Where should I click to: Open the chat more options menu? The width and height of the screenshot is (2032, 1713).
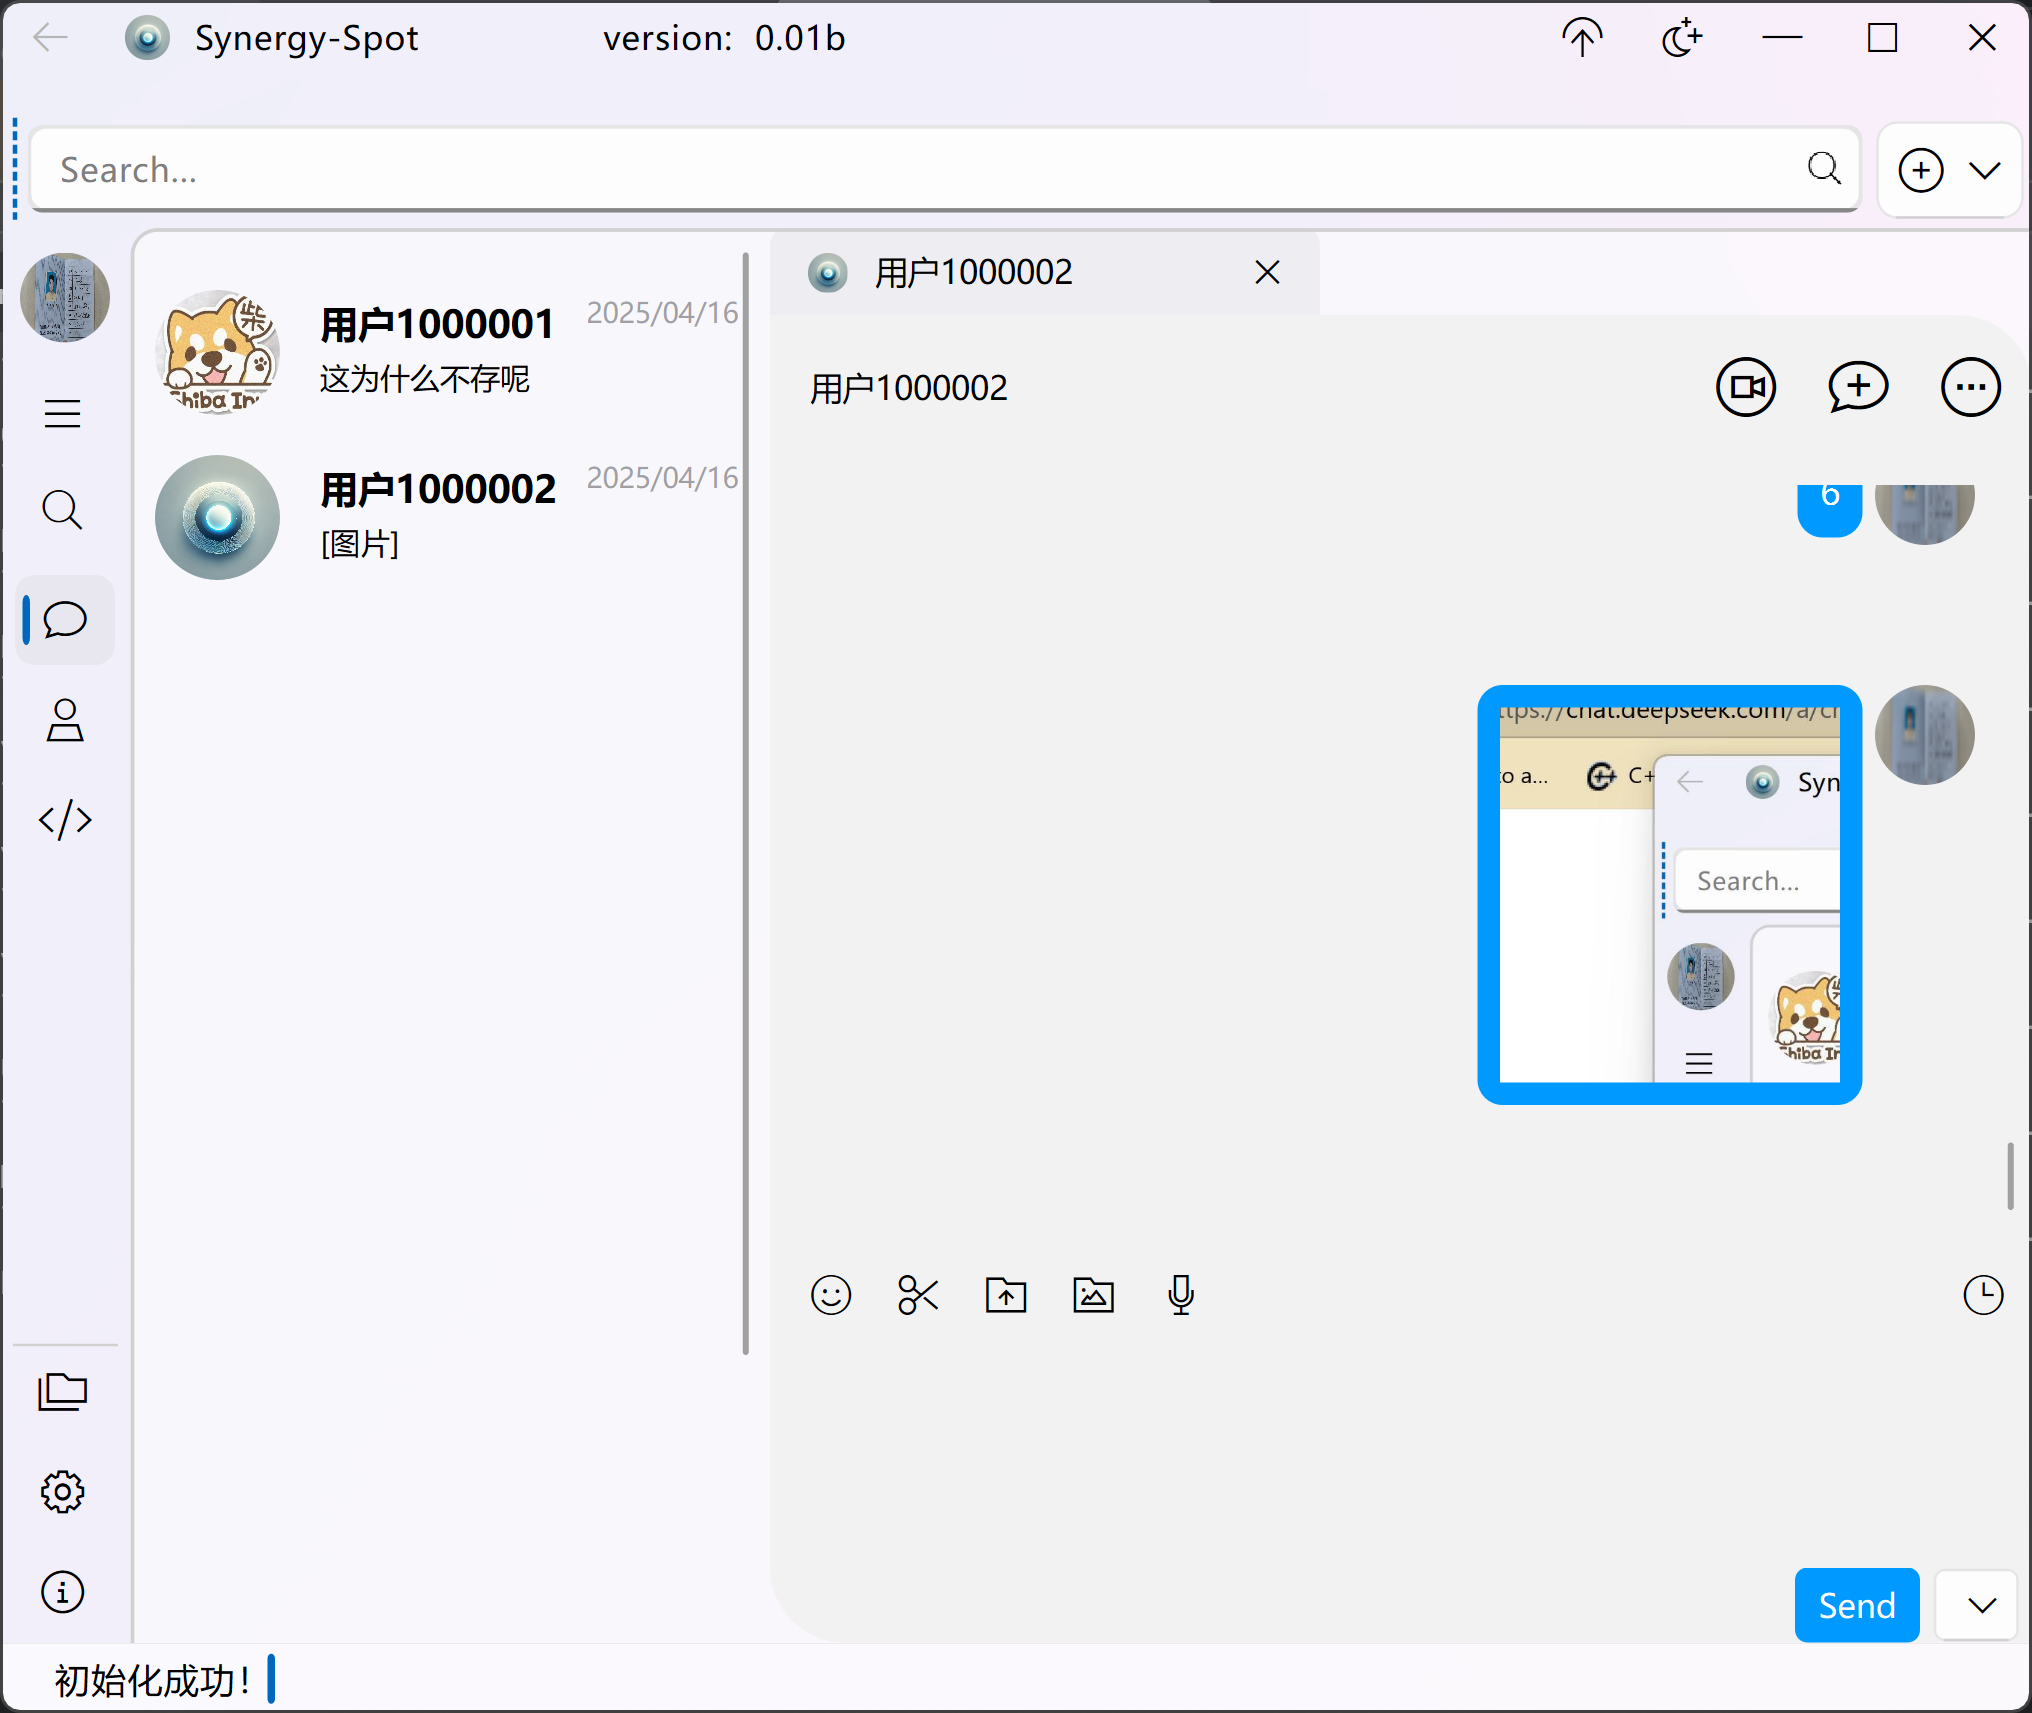[x=1969, y=386]
